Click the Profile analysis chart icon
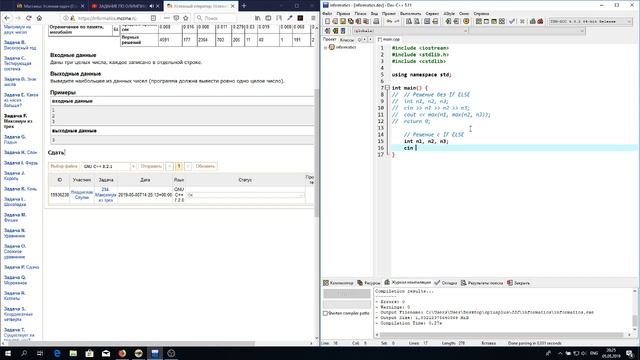 533,21
